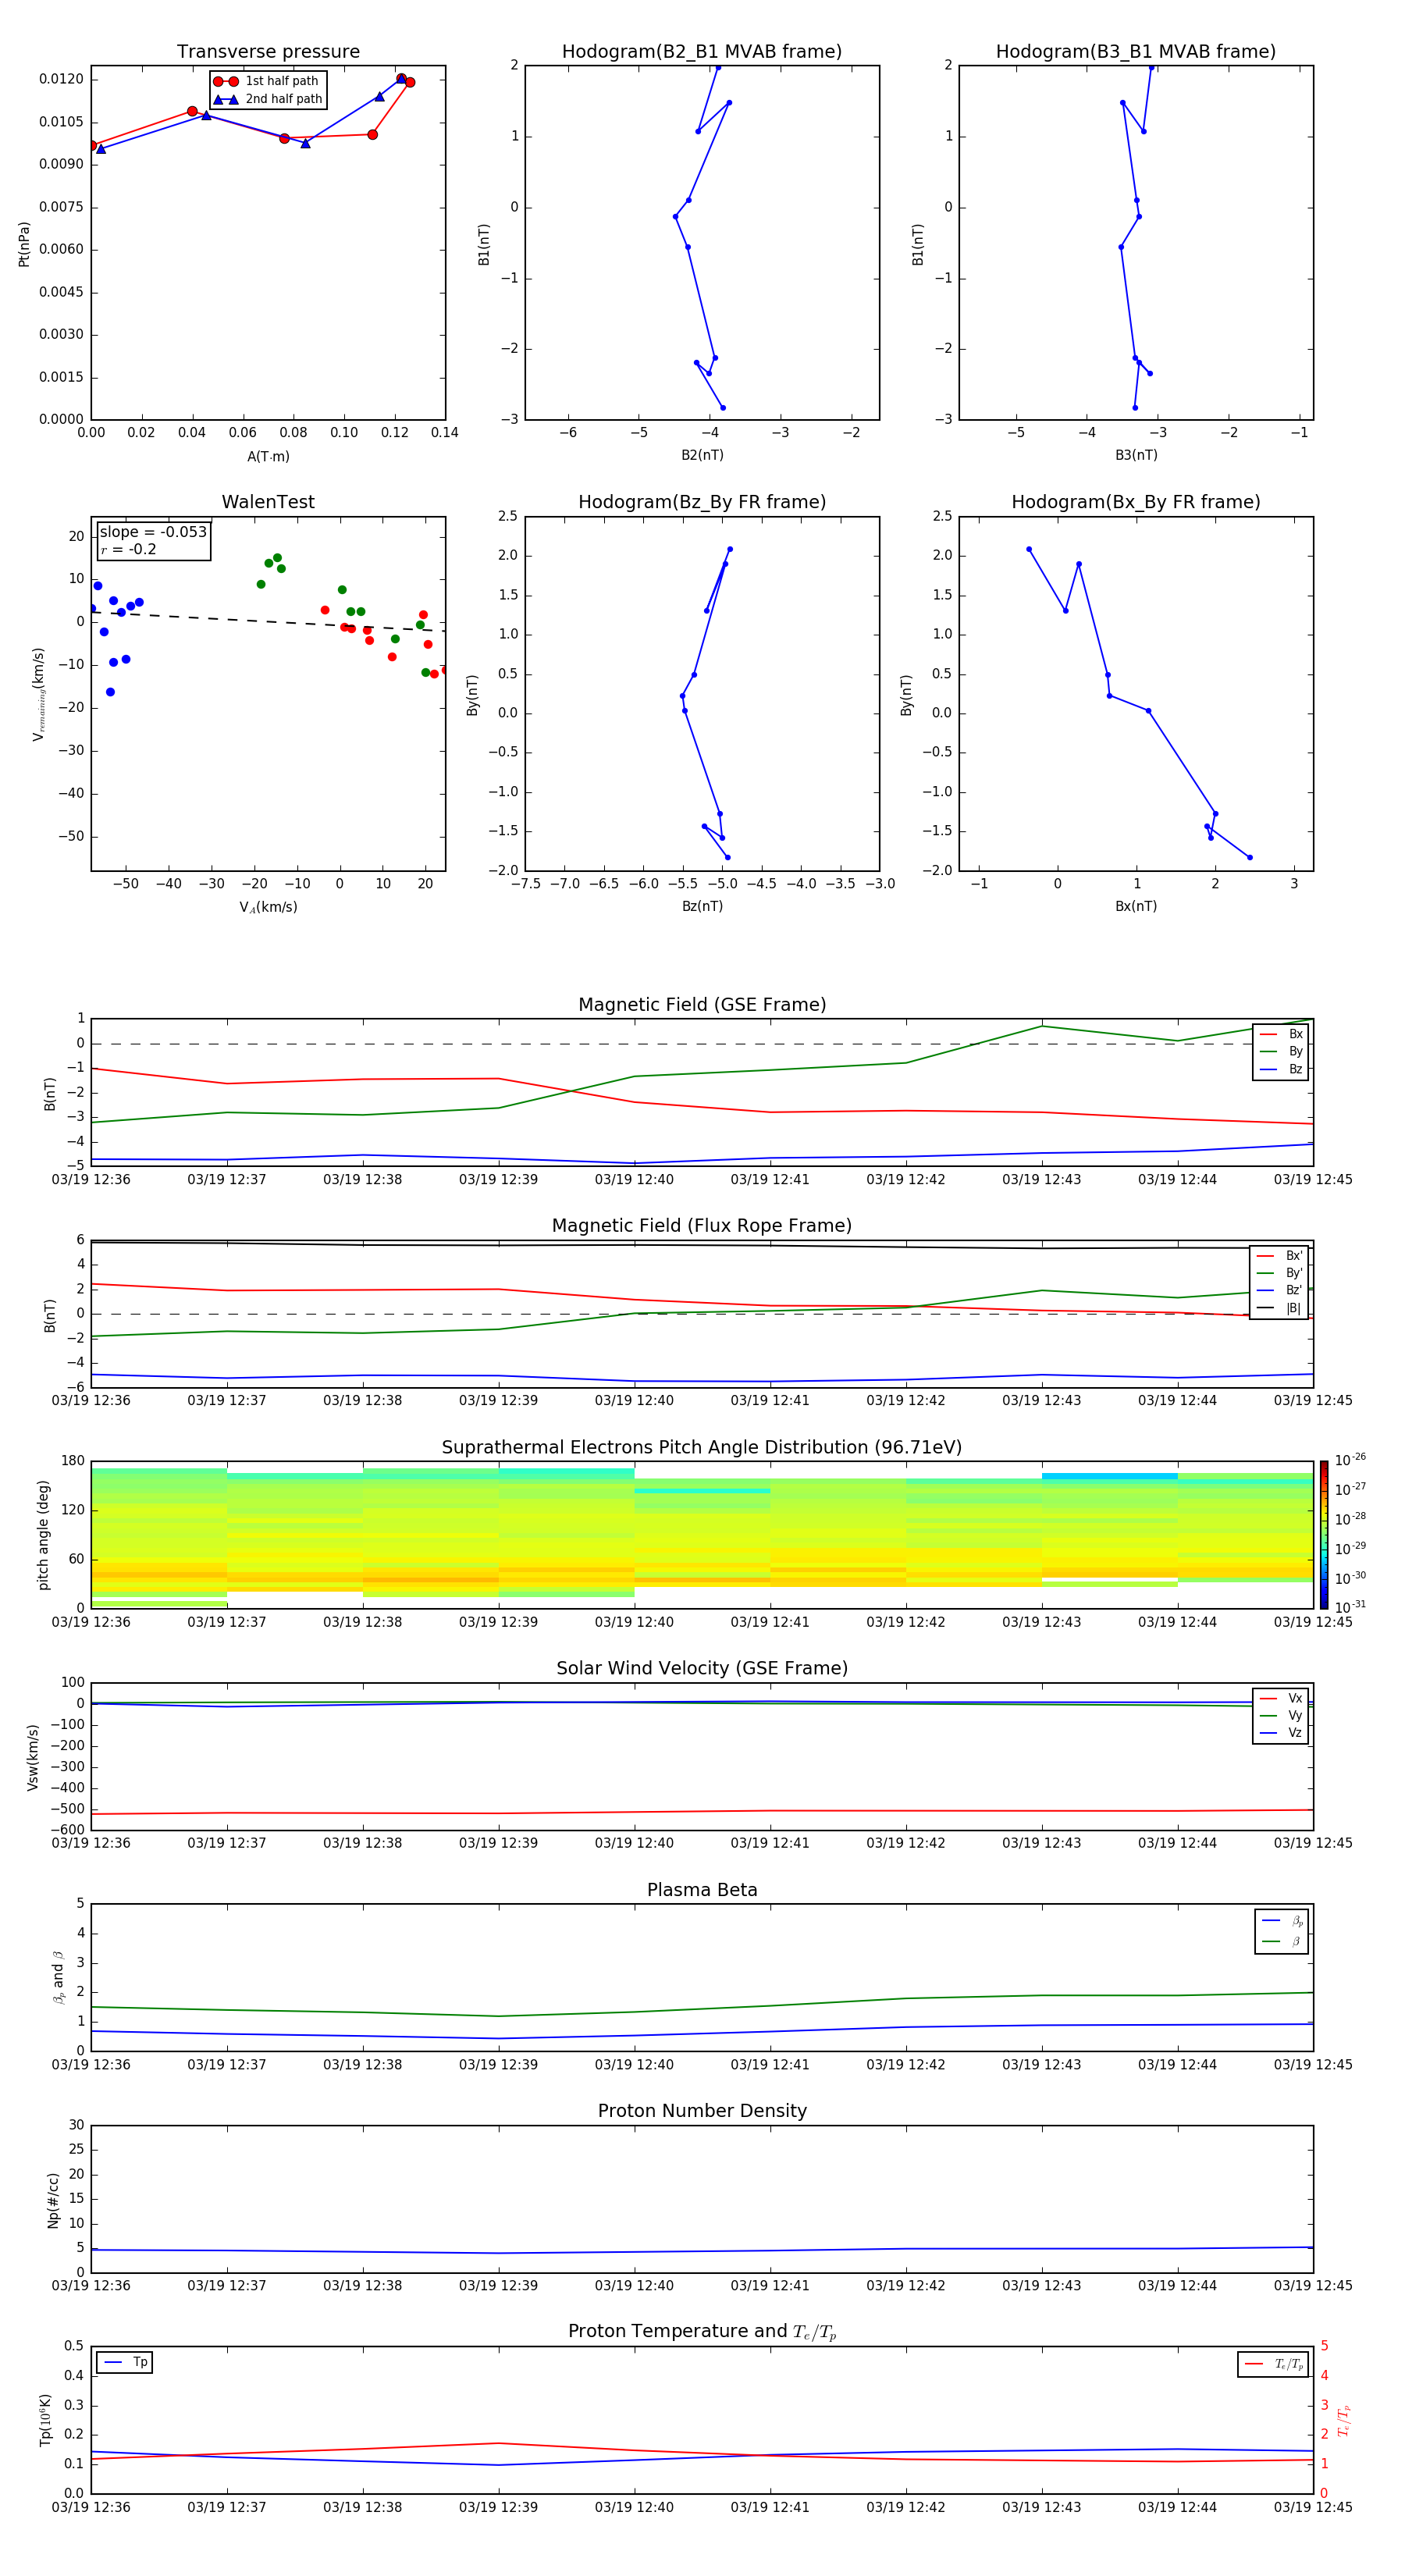Click the 'slope = -0.053' annotation
1405x2576 pixels.
point(153,532)
